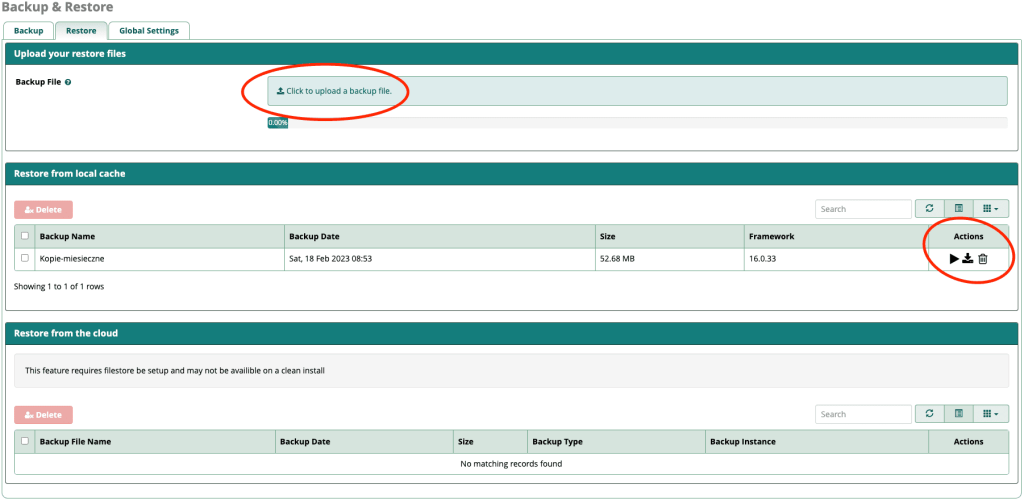Focus the Search field in cloud section
The image size is (1024, 503).
click(x=863, y=414)
